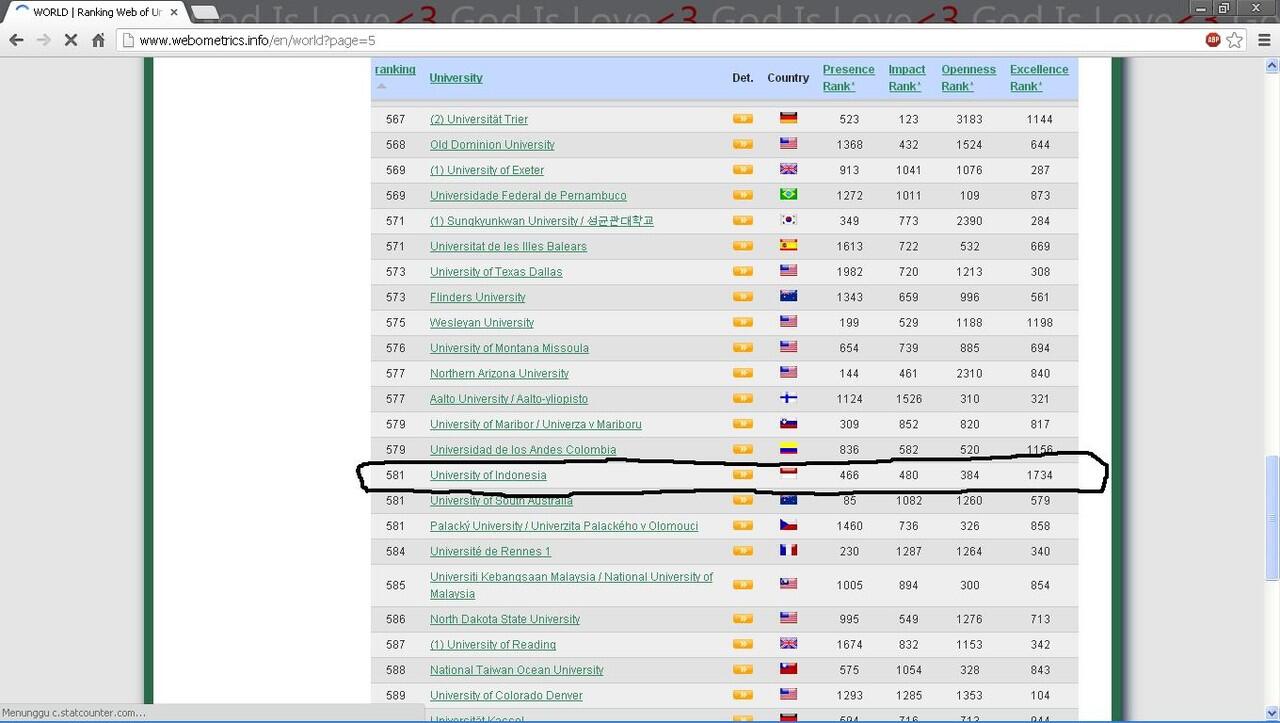Open Universiti Kebangsaan Malaysia link
This screenshot has height=723, width=1280.
[x=572, y=585]
